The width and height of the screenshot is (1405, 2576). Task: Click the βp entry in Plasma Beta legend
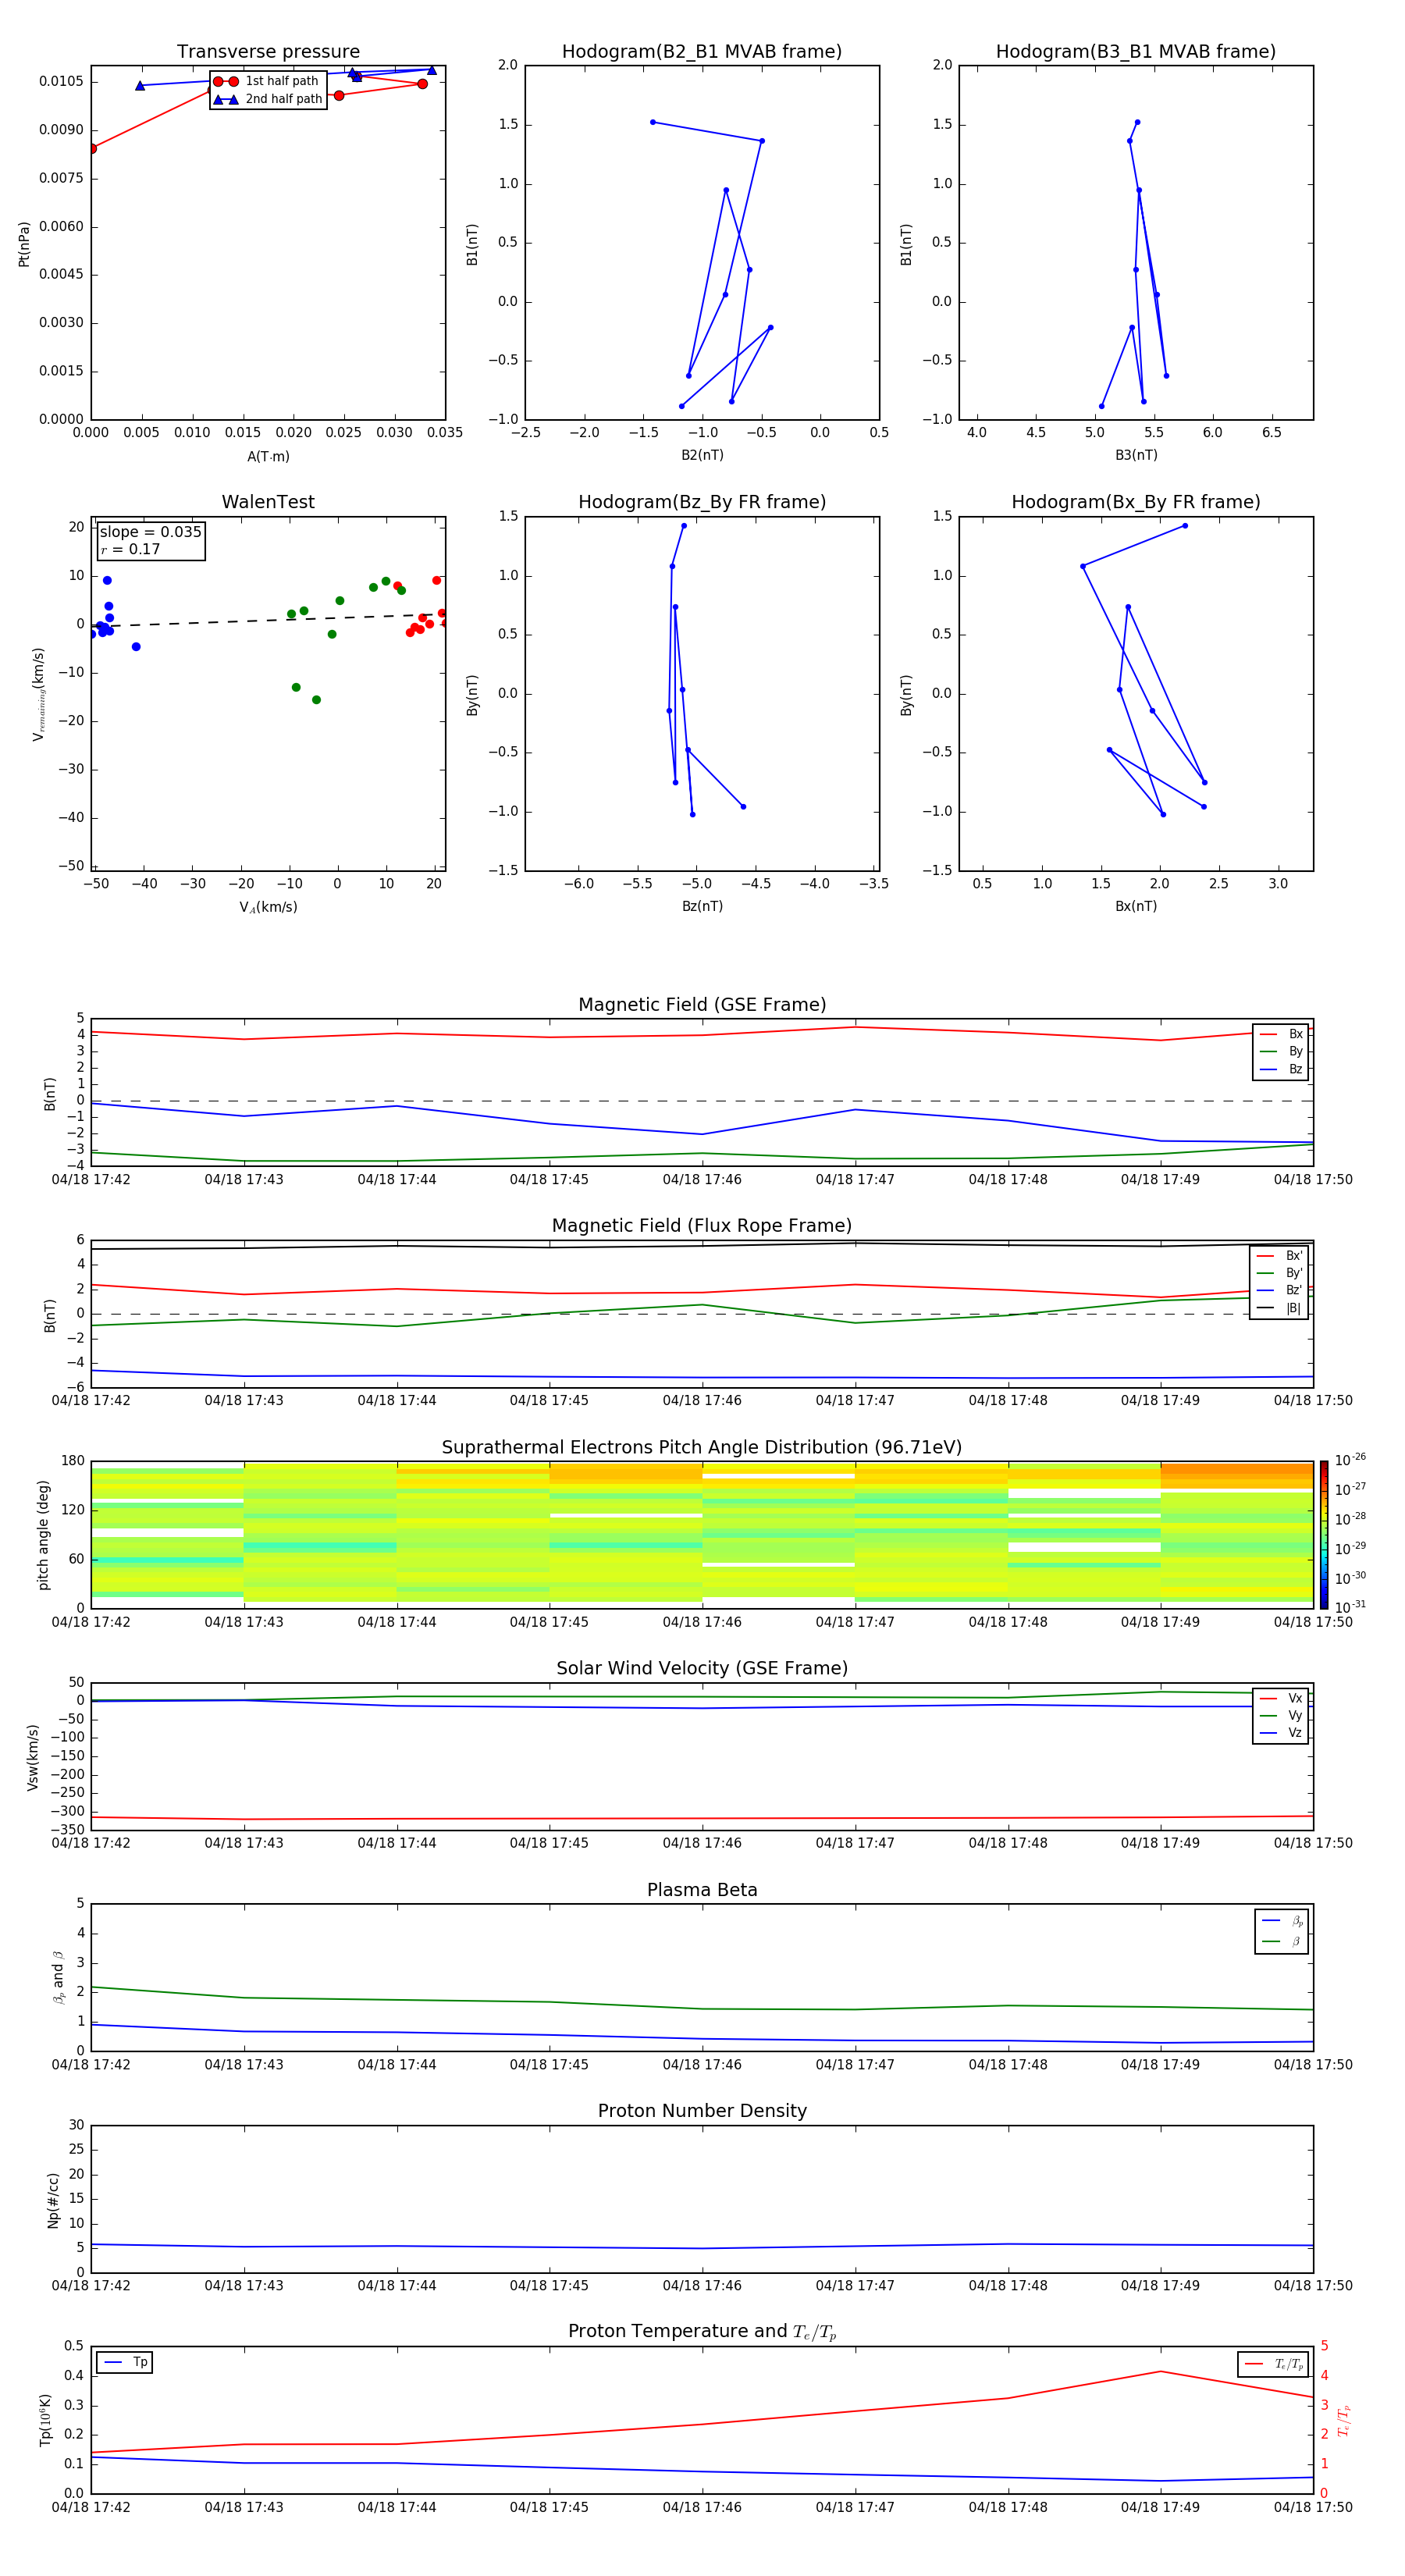coord(1282,1921)
